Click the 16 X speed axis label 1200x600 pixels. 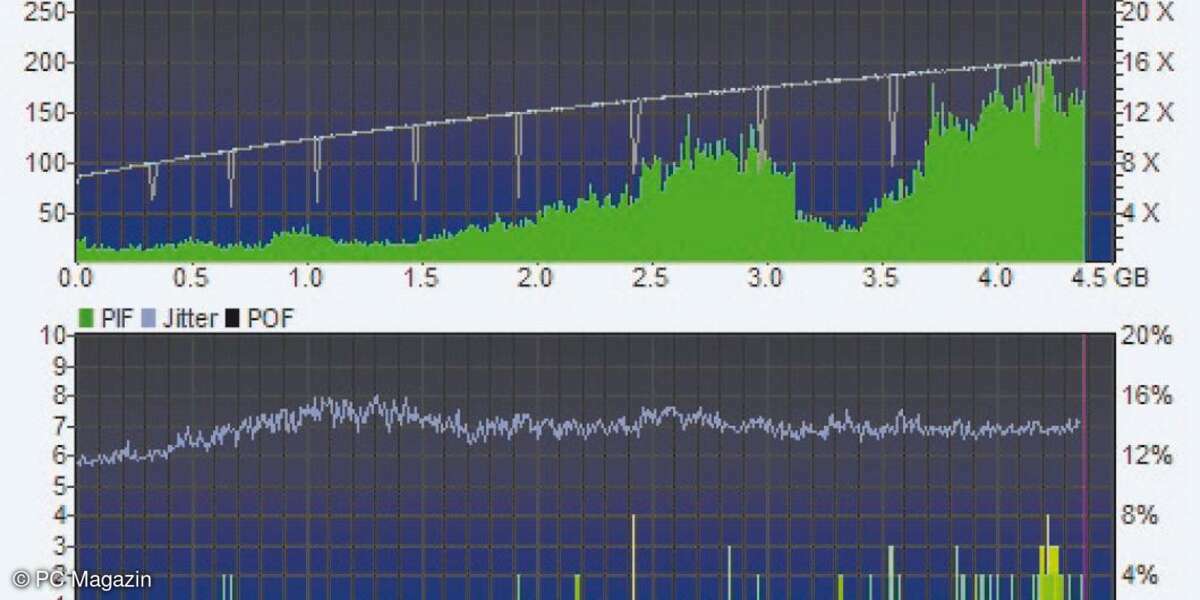click(x=1145, y=62)
